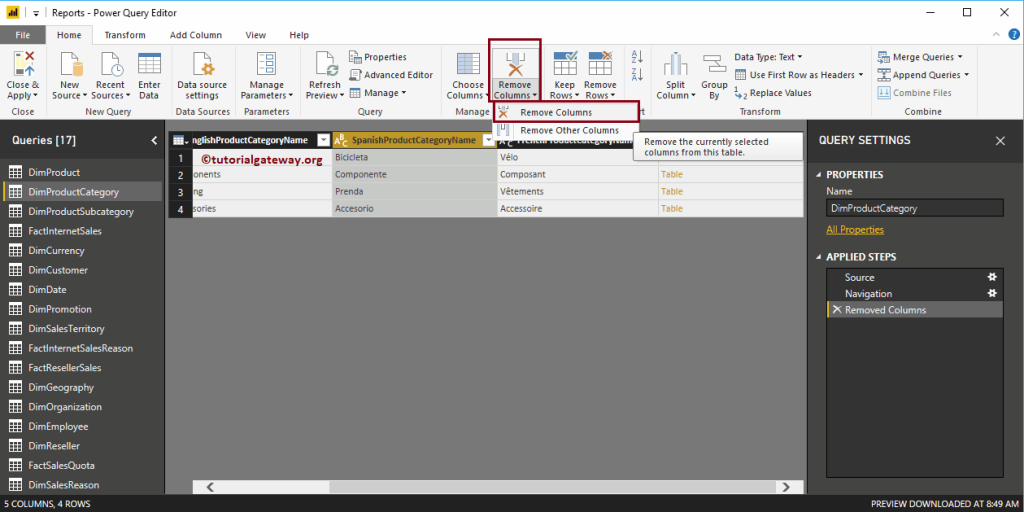
Task: Click the Table link in row 3
Action: (671, 191)
